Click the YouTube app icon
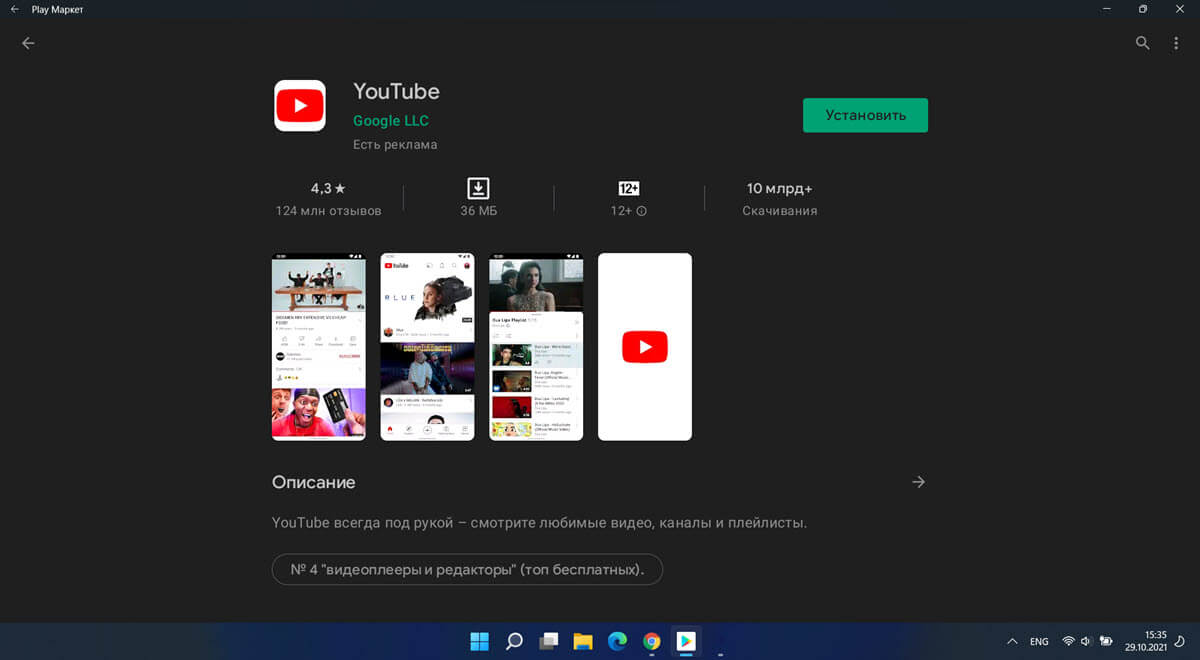Viewport: 1200px width, 660px height. [300, 105]
